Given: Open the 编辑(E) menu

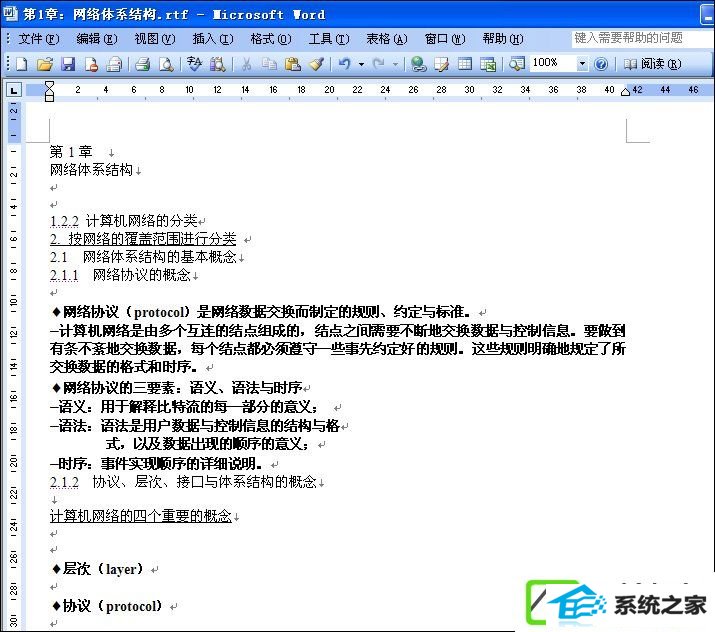Looking at the screenshot, I should [97, 39].
